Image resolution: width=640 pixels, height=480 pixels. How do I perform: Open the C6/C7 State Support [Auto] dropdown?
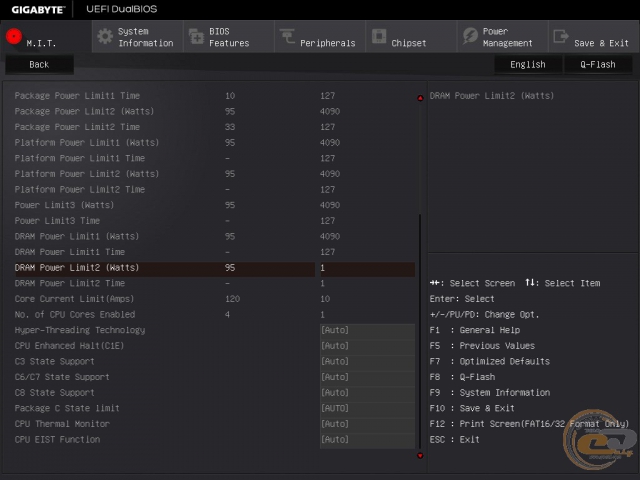click(367, 377)
